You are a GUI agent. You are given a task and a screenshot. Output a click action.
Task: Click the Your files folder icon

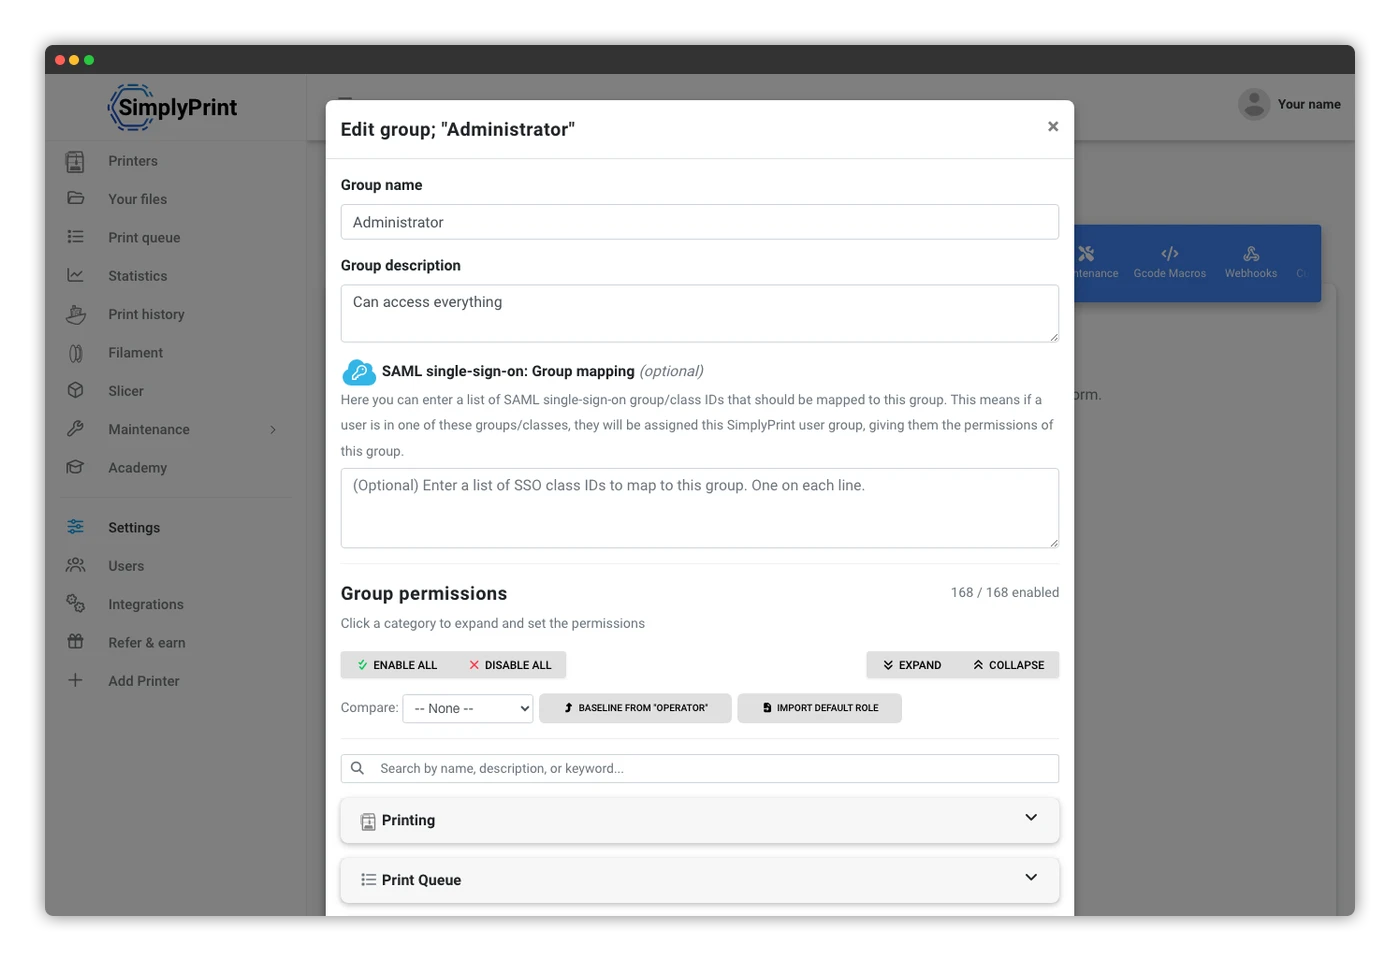(75, 198)
